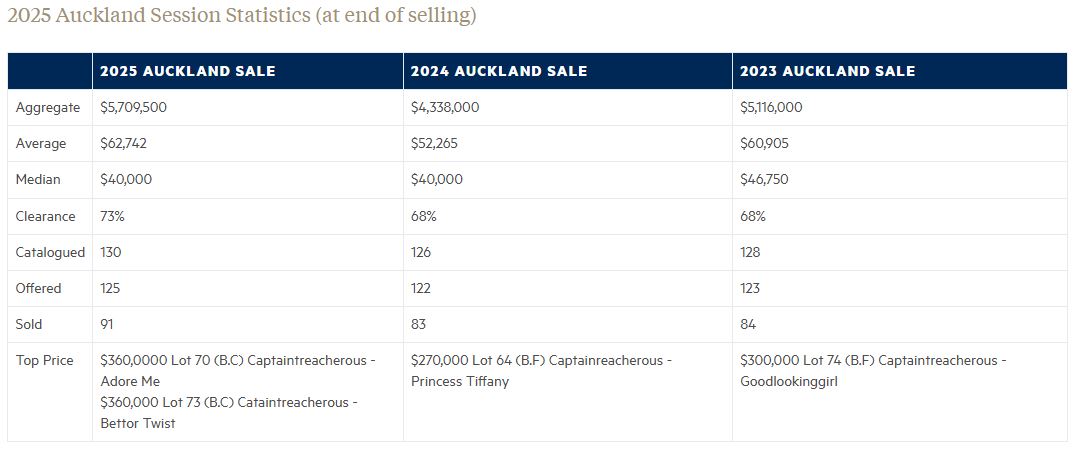Select the Aggregate row label
1085x452 pixels.
pos(48,107)
